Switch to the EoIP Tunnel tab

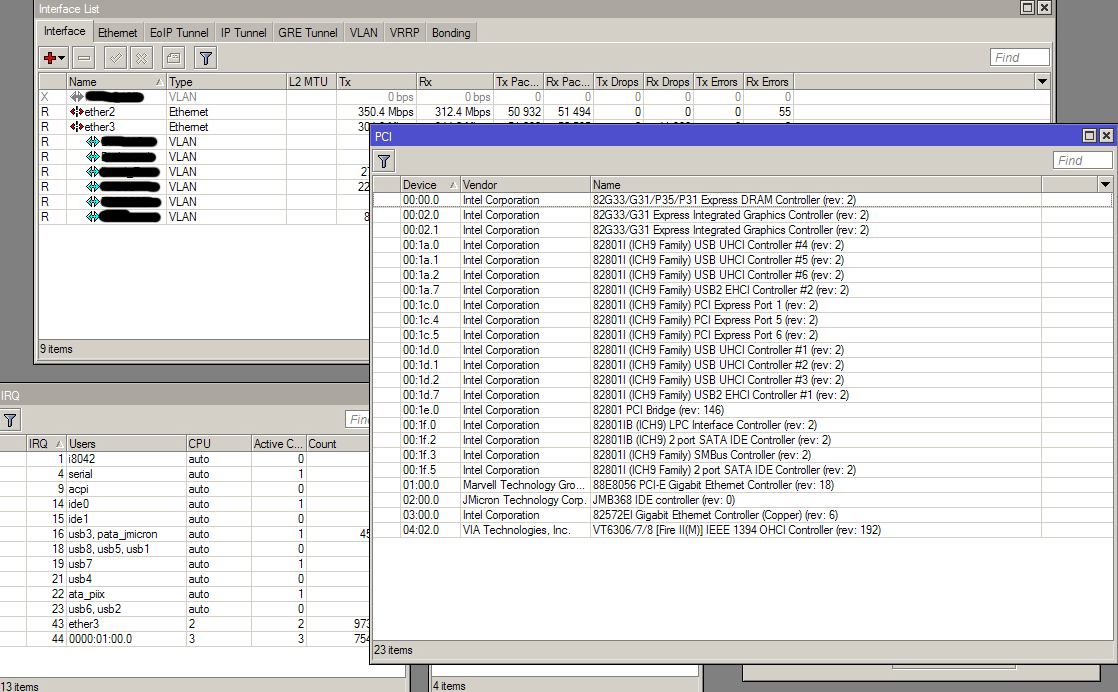(179, 33)
